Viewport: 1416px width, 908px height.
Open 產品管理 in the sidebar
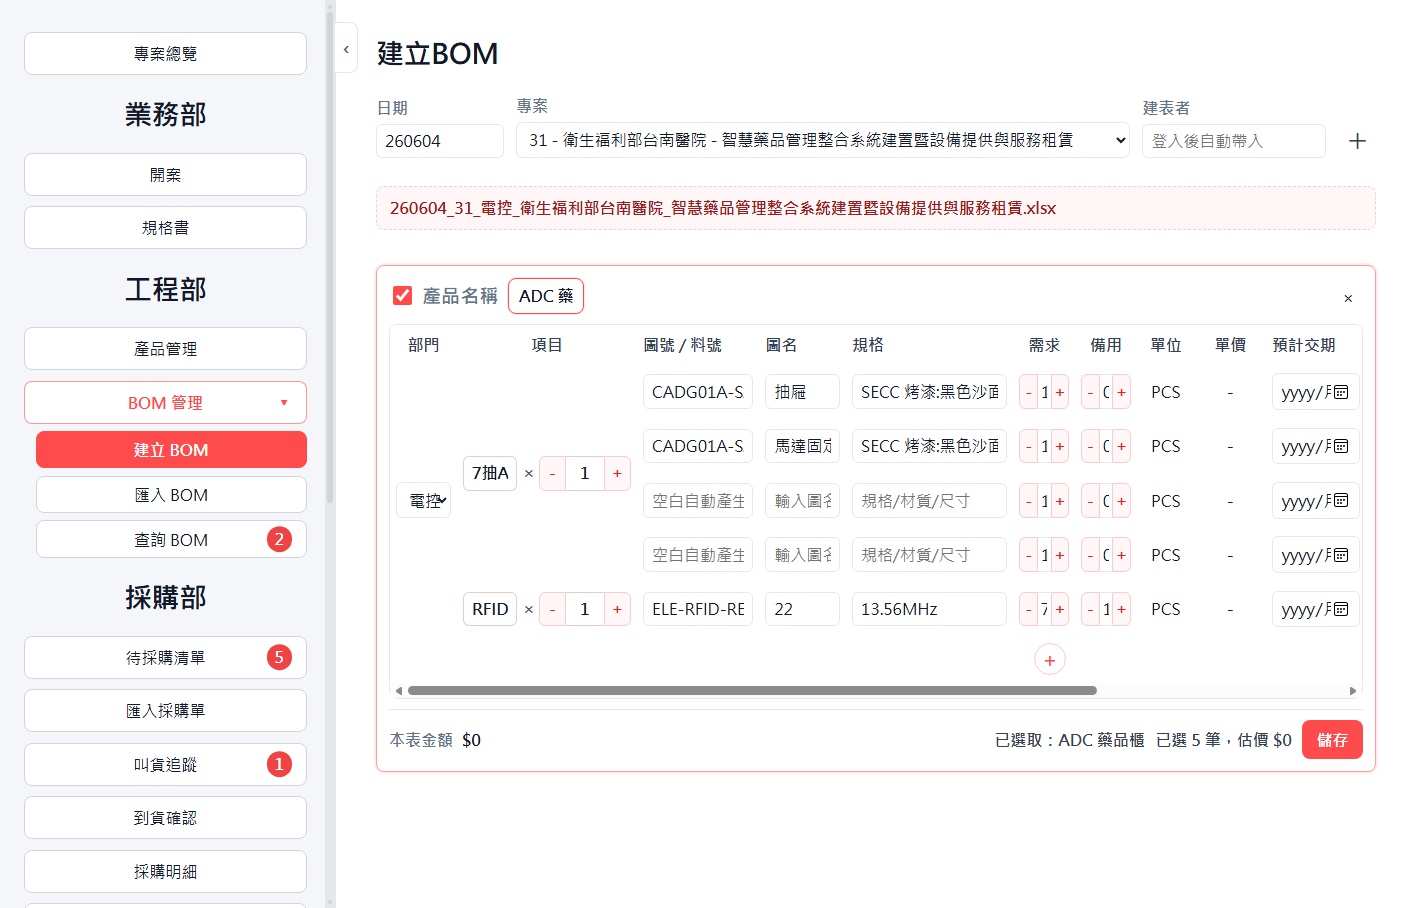click(165, 348)
